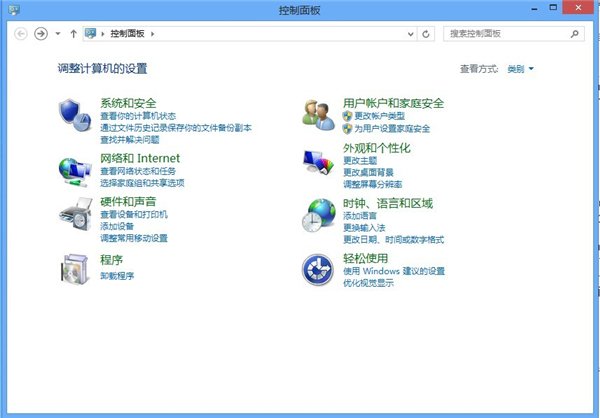Go up one level with up arrow
This screenshot has height=418, width=600.
[x=73, y=34]
